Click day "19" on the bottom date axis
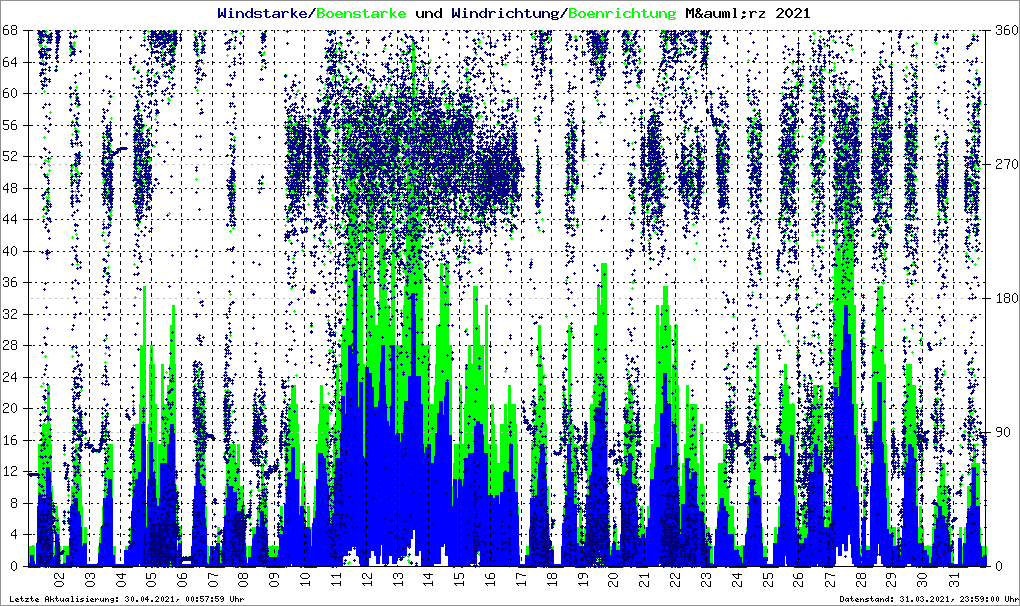 (583, 578)
